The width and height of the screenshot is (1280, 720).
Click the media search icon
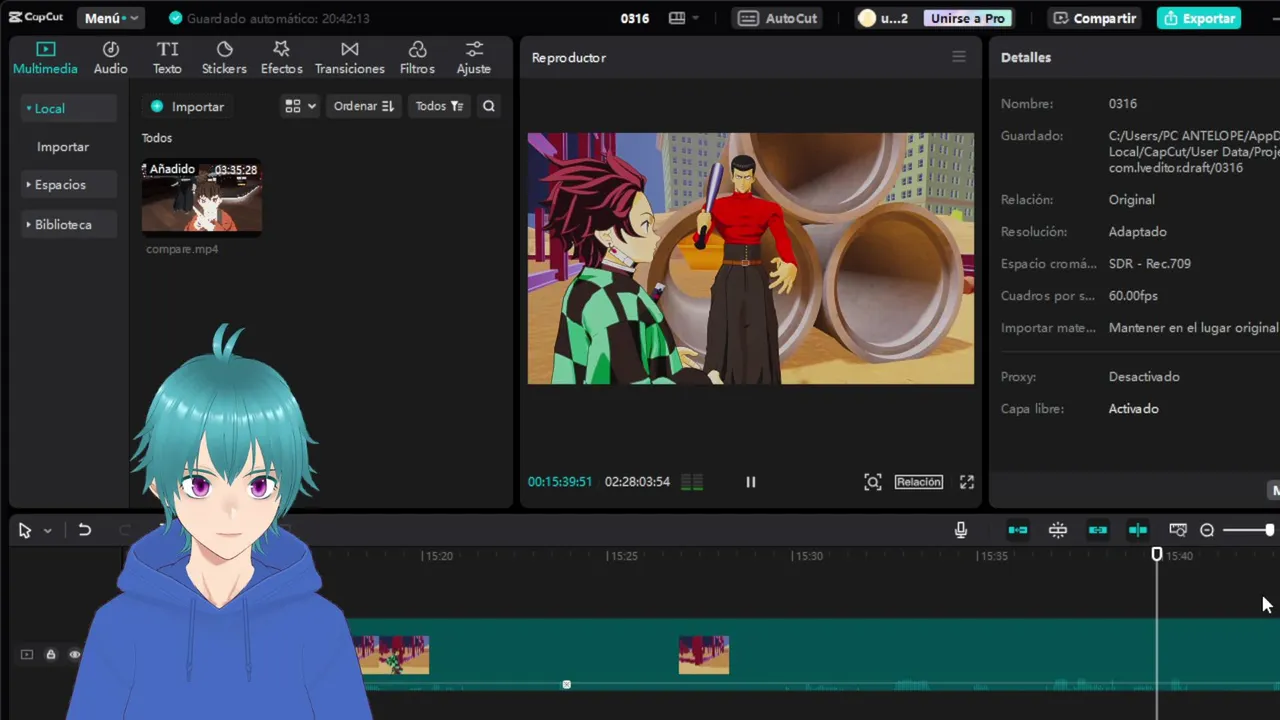coord(489,106)
